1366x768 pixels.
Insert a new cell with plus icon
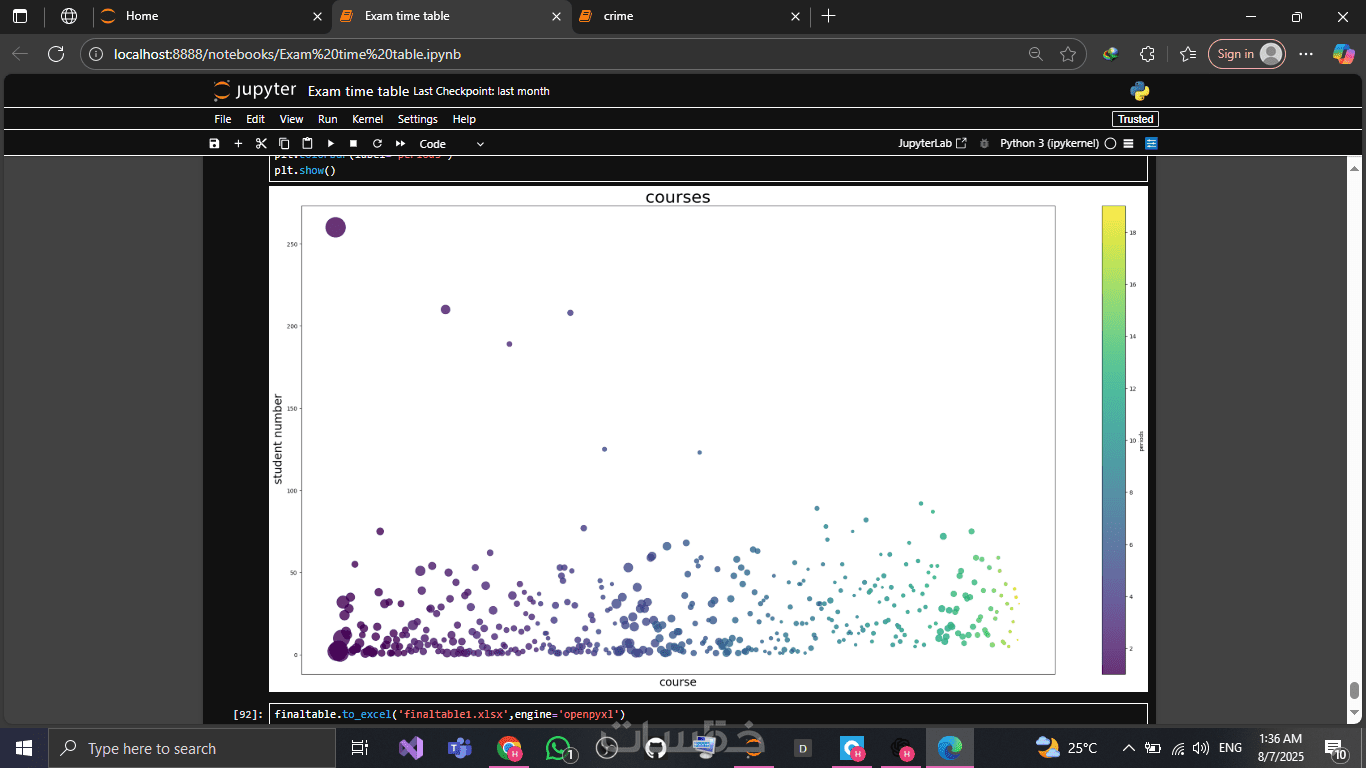click(x=238, y=144)
